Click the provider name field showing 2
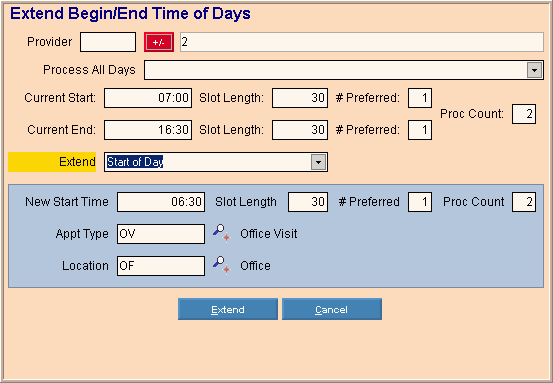This screenshot has height=383, width=553. tap(362, 42)
